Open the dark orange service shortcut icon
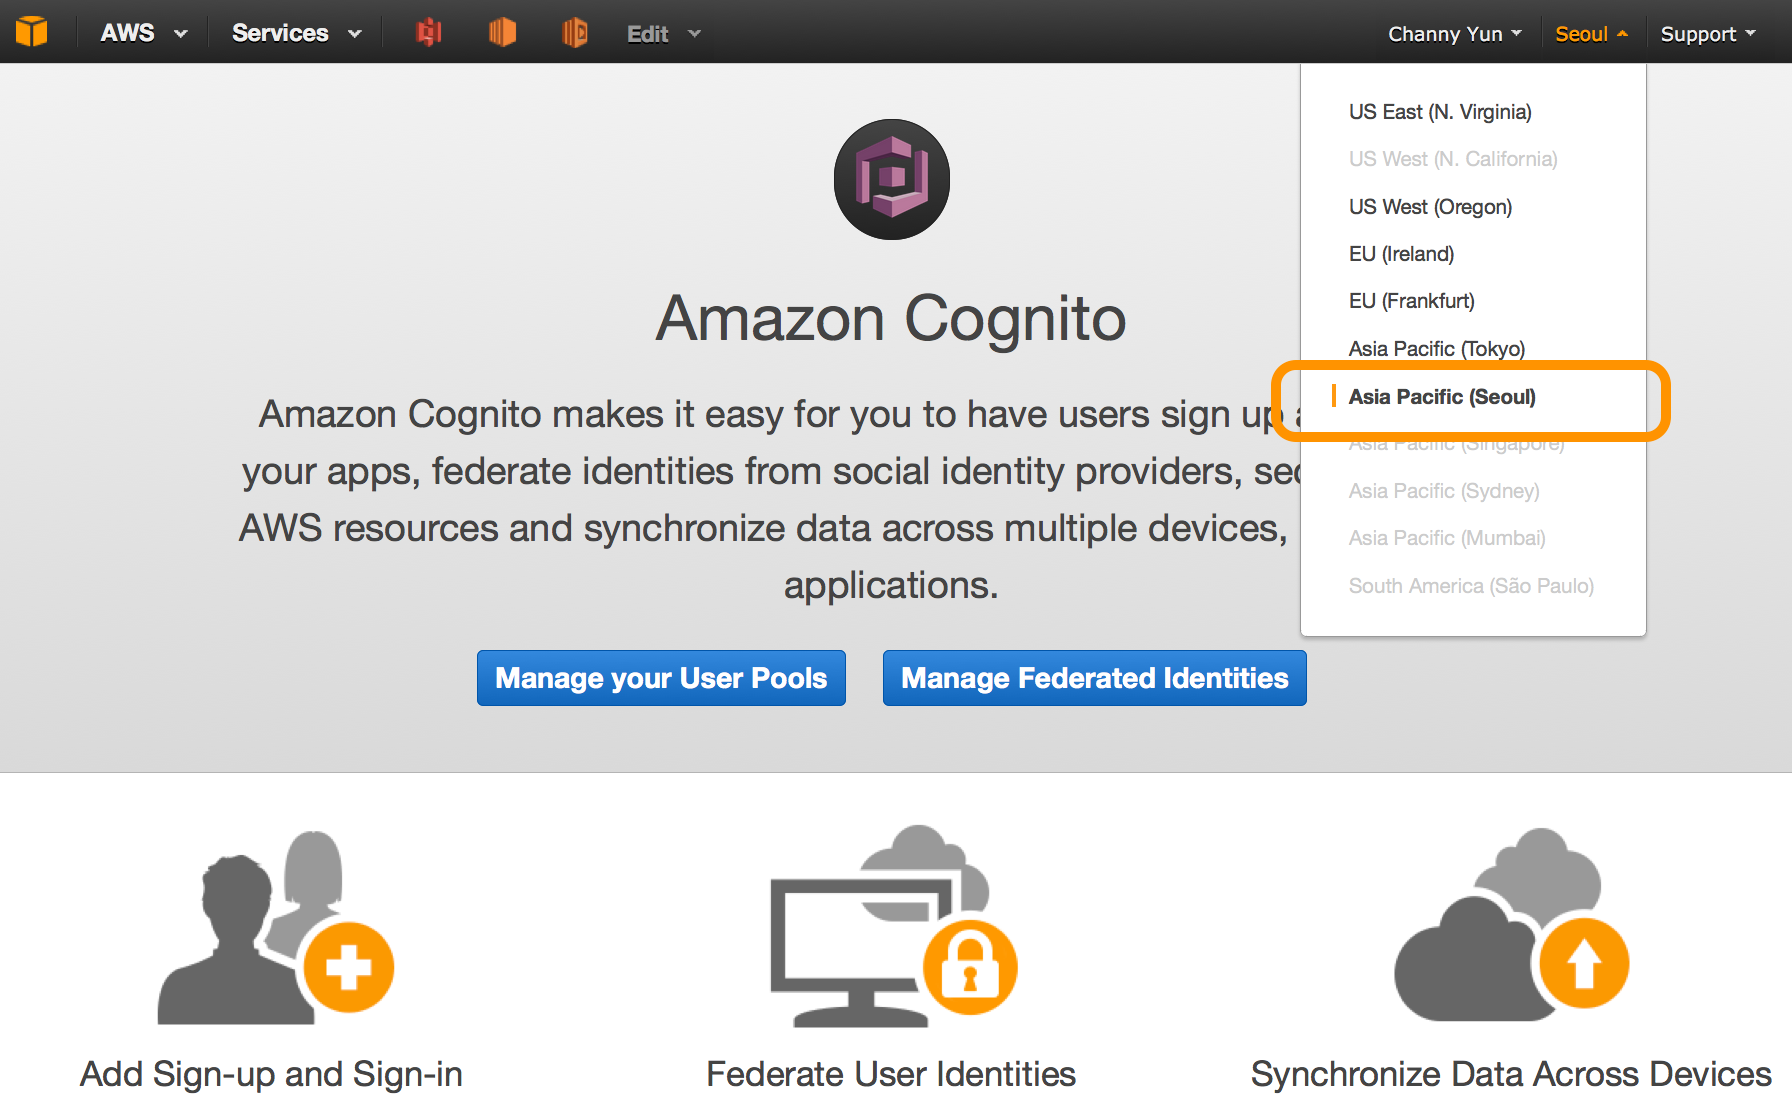Viewport: 1792px width, 1114px height. pos(575,33)
